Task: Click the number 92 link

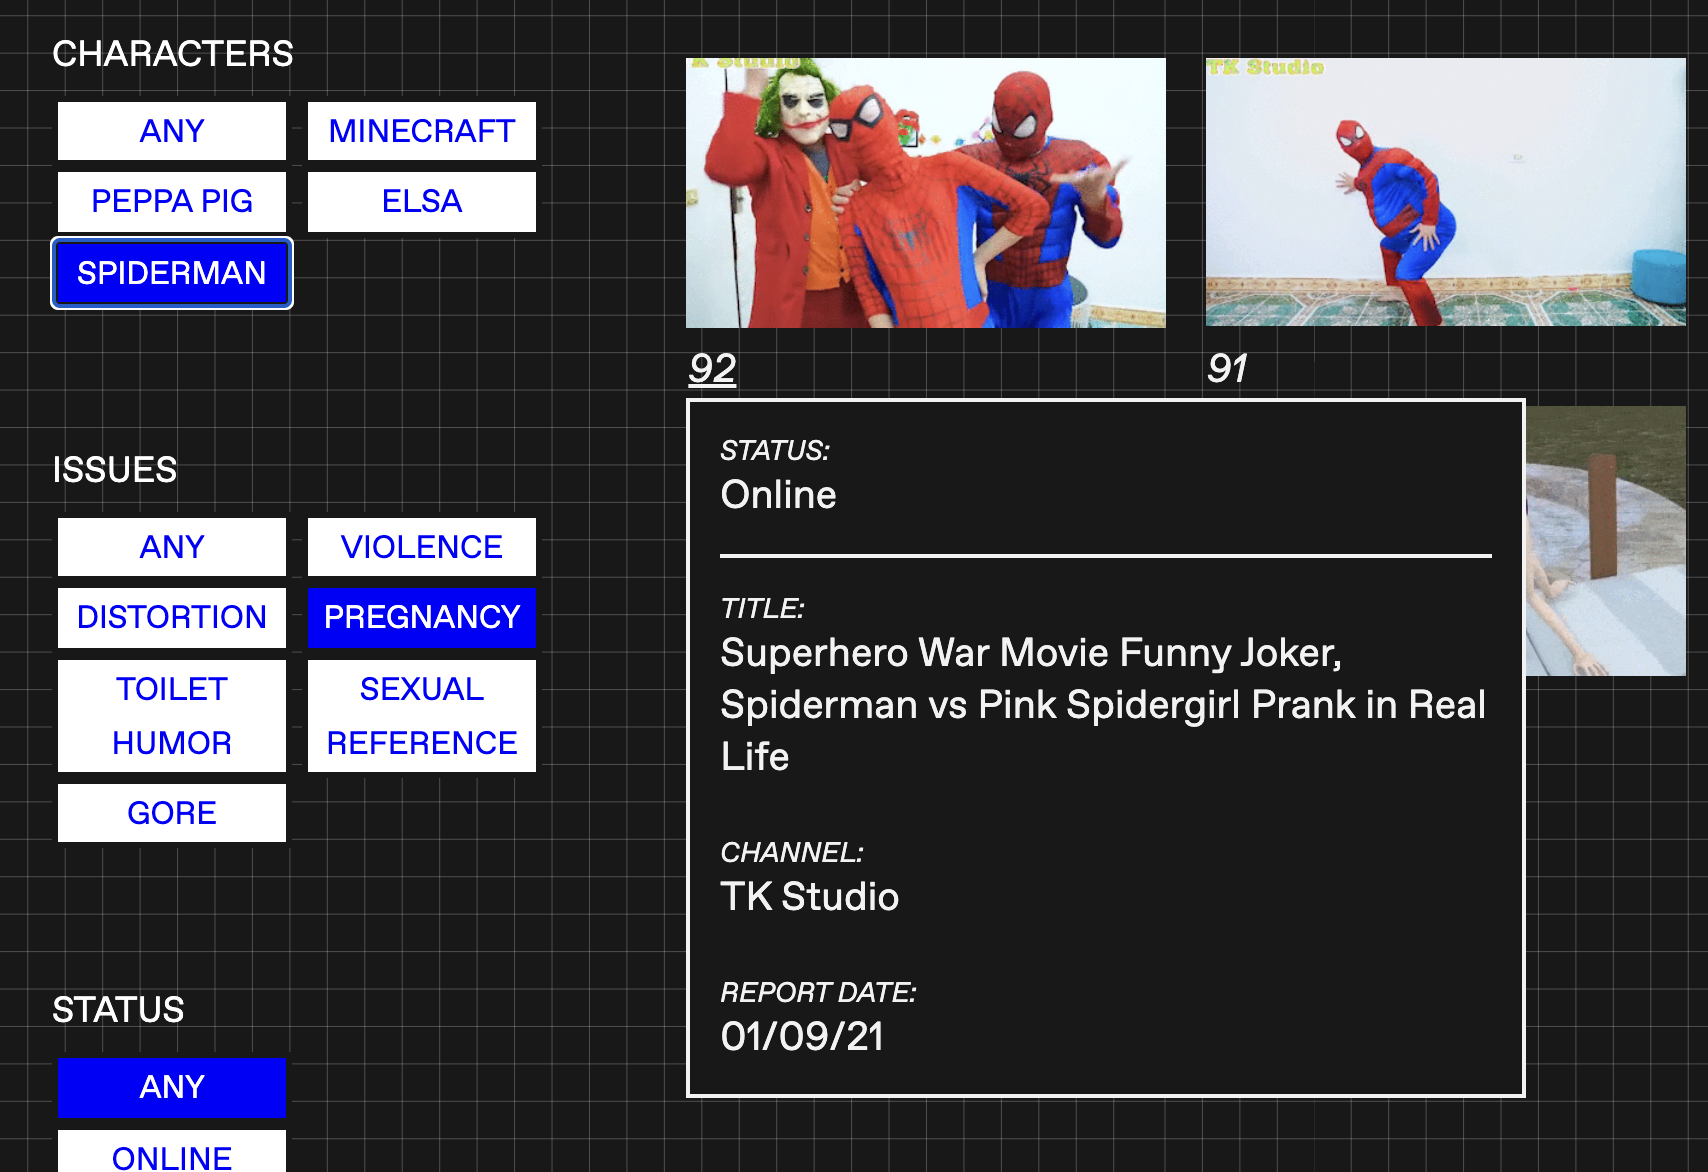Action: 712,369
